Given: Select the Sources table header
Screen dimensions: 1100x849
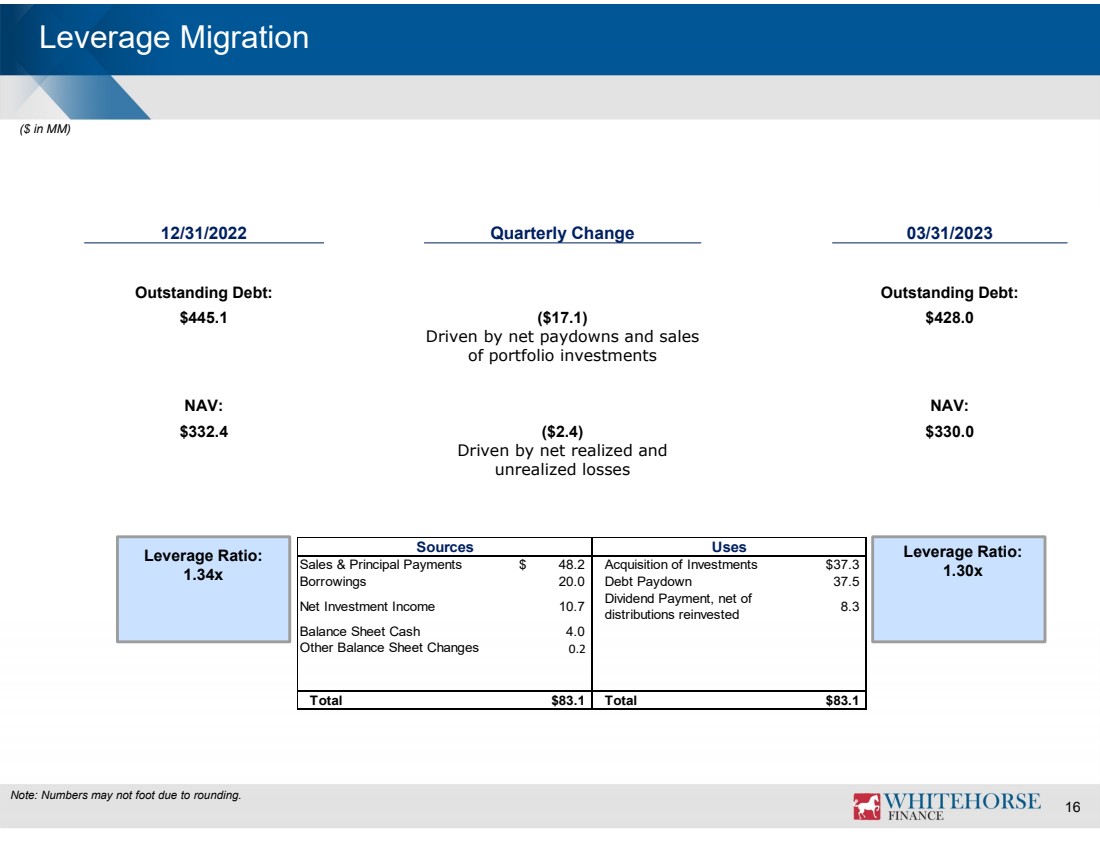Looking at the screenshot, I should pyautogui.click(x=444, y=547).
